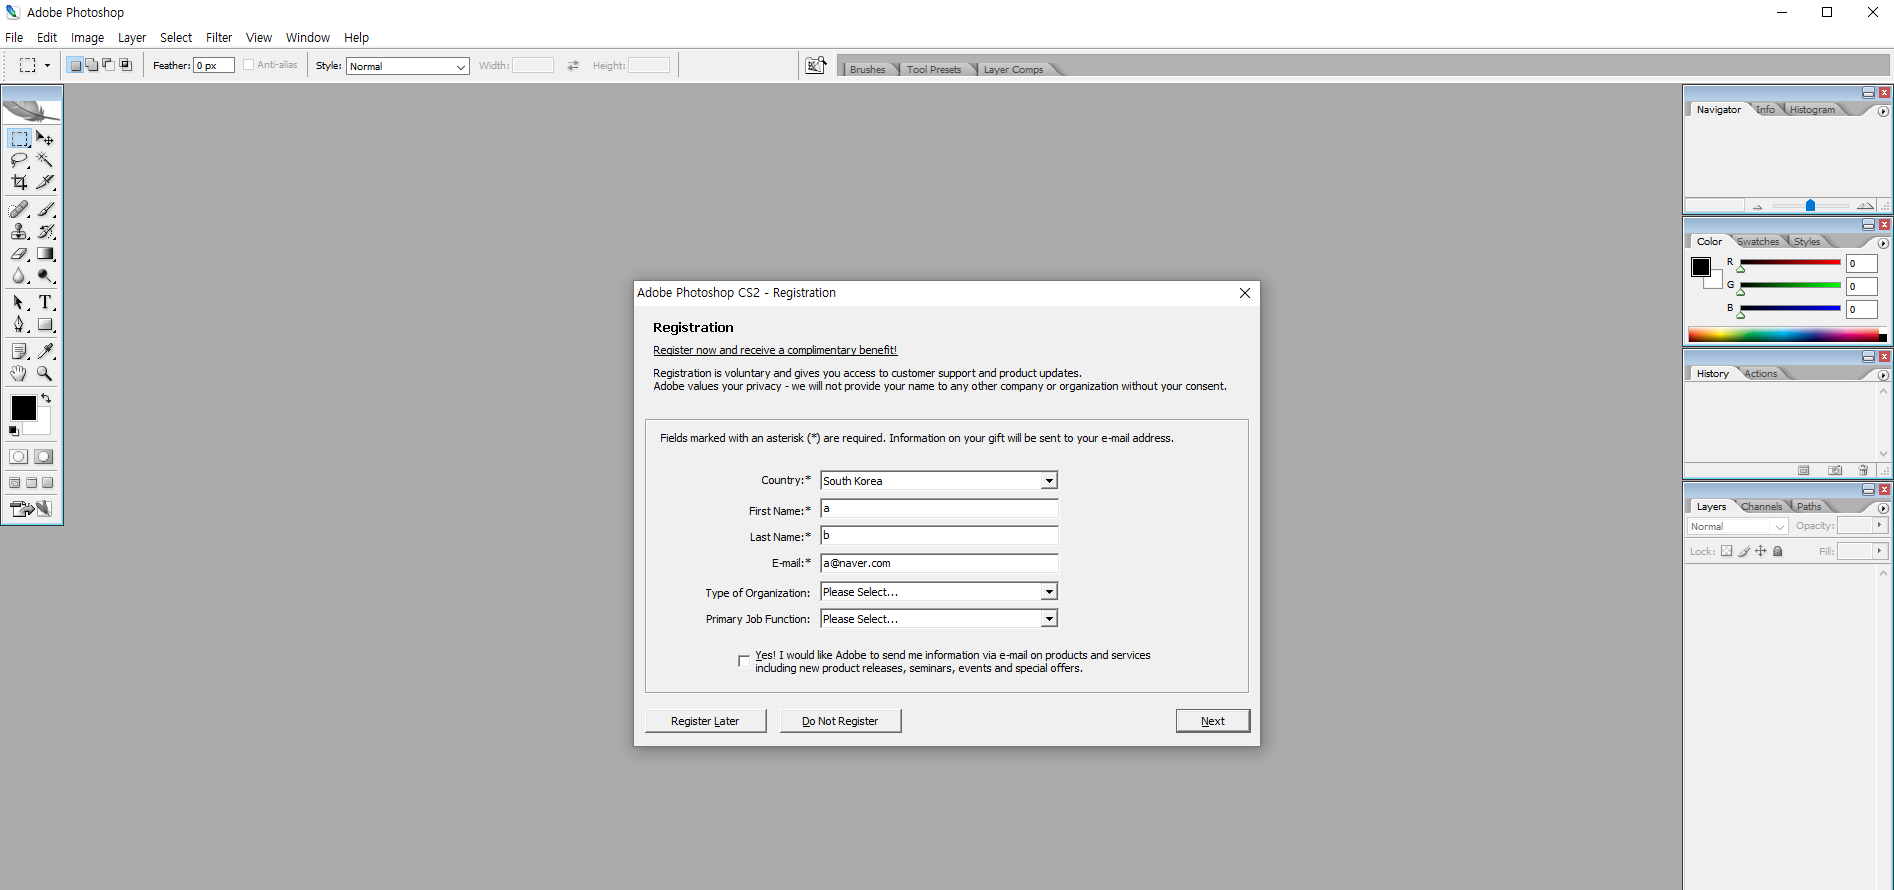Click the Register Later button
The width and height of the screenshot is (1894, 890).
pyautogui.click(x=705, y=721)
